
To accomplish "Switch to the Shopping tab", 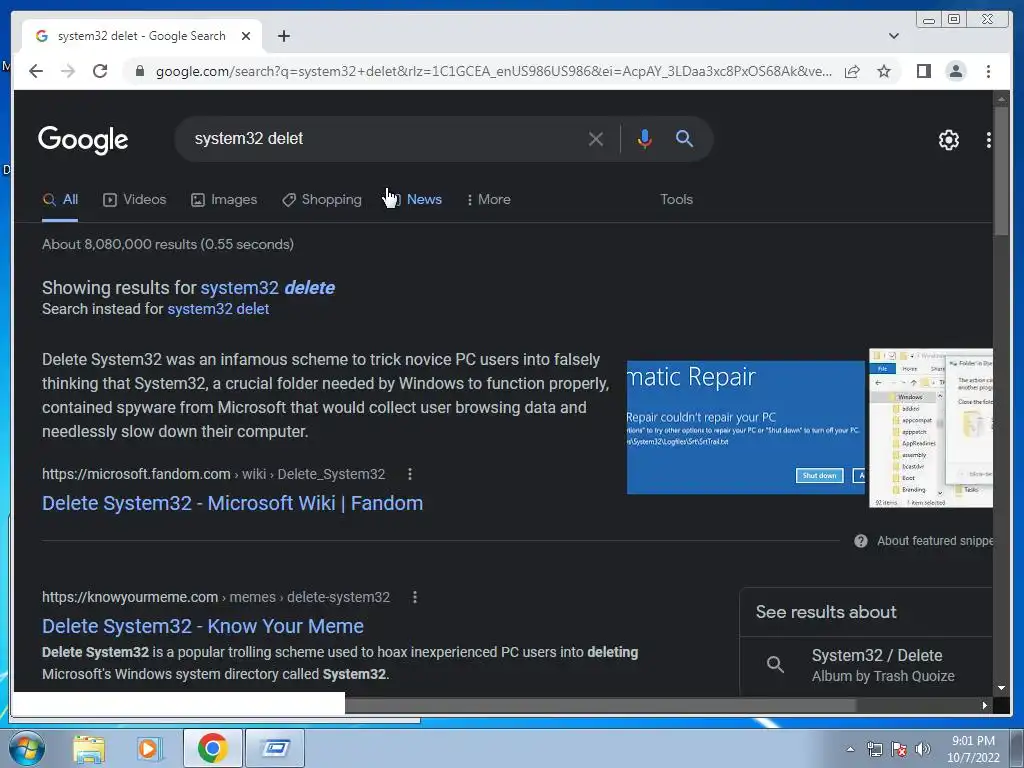I will coord(321,199).
